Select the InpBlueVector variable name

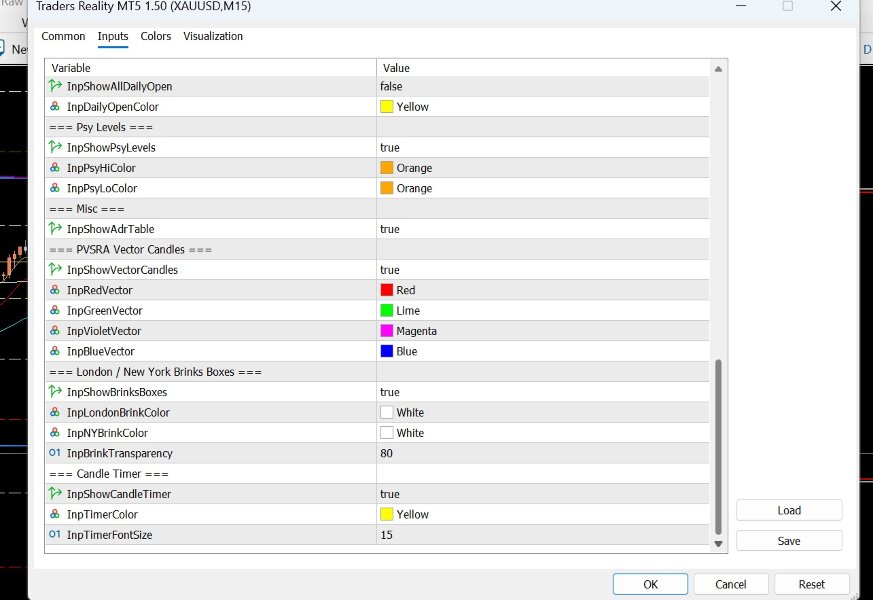coord(101,351)
